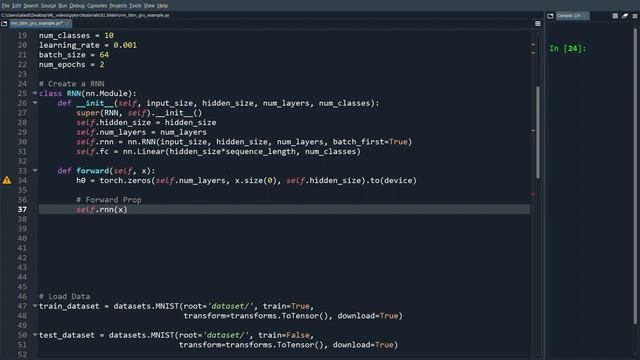
Task: Click the 'self.rnn(x)' line
Action: 102,209
